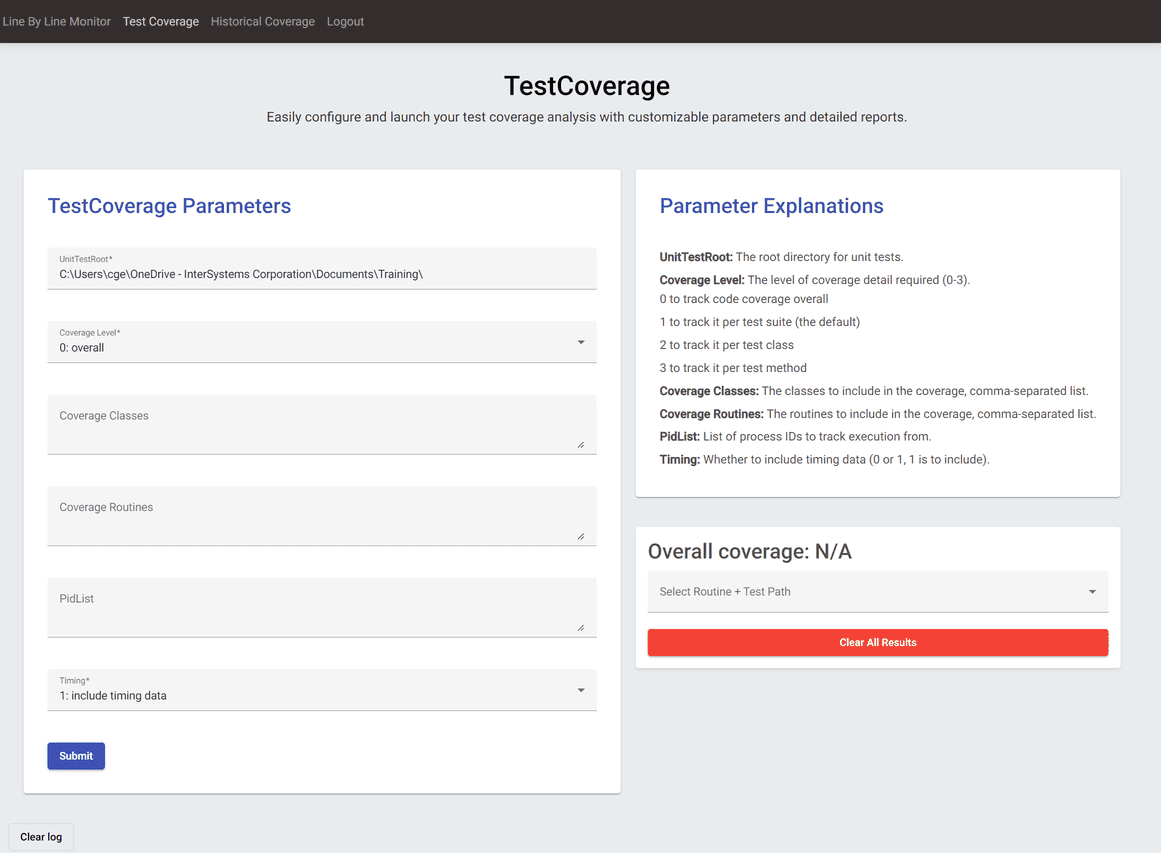Click the TestCoverage Parameters heading
This screenshot has height=853, width=1161.
(x=169, y=206)
